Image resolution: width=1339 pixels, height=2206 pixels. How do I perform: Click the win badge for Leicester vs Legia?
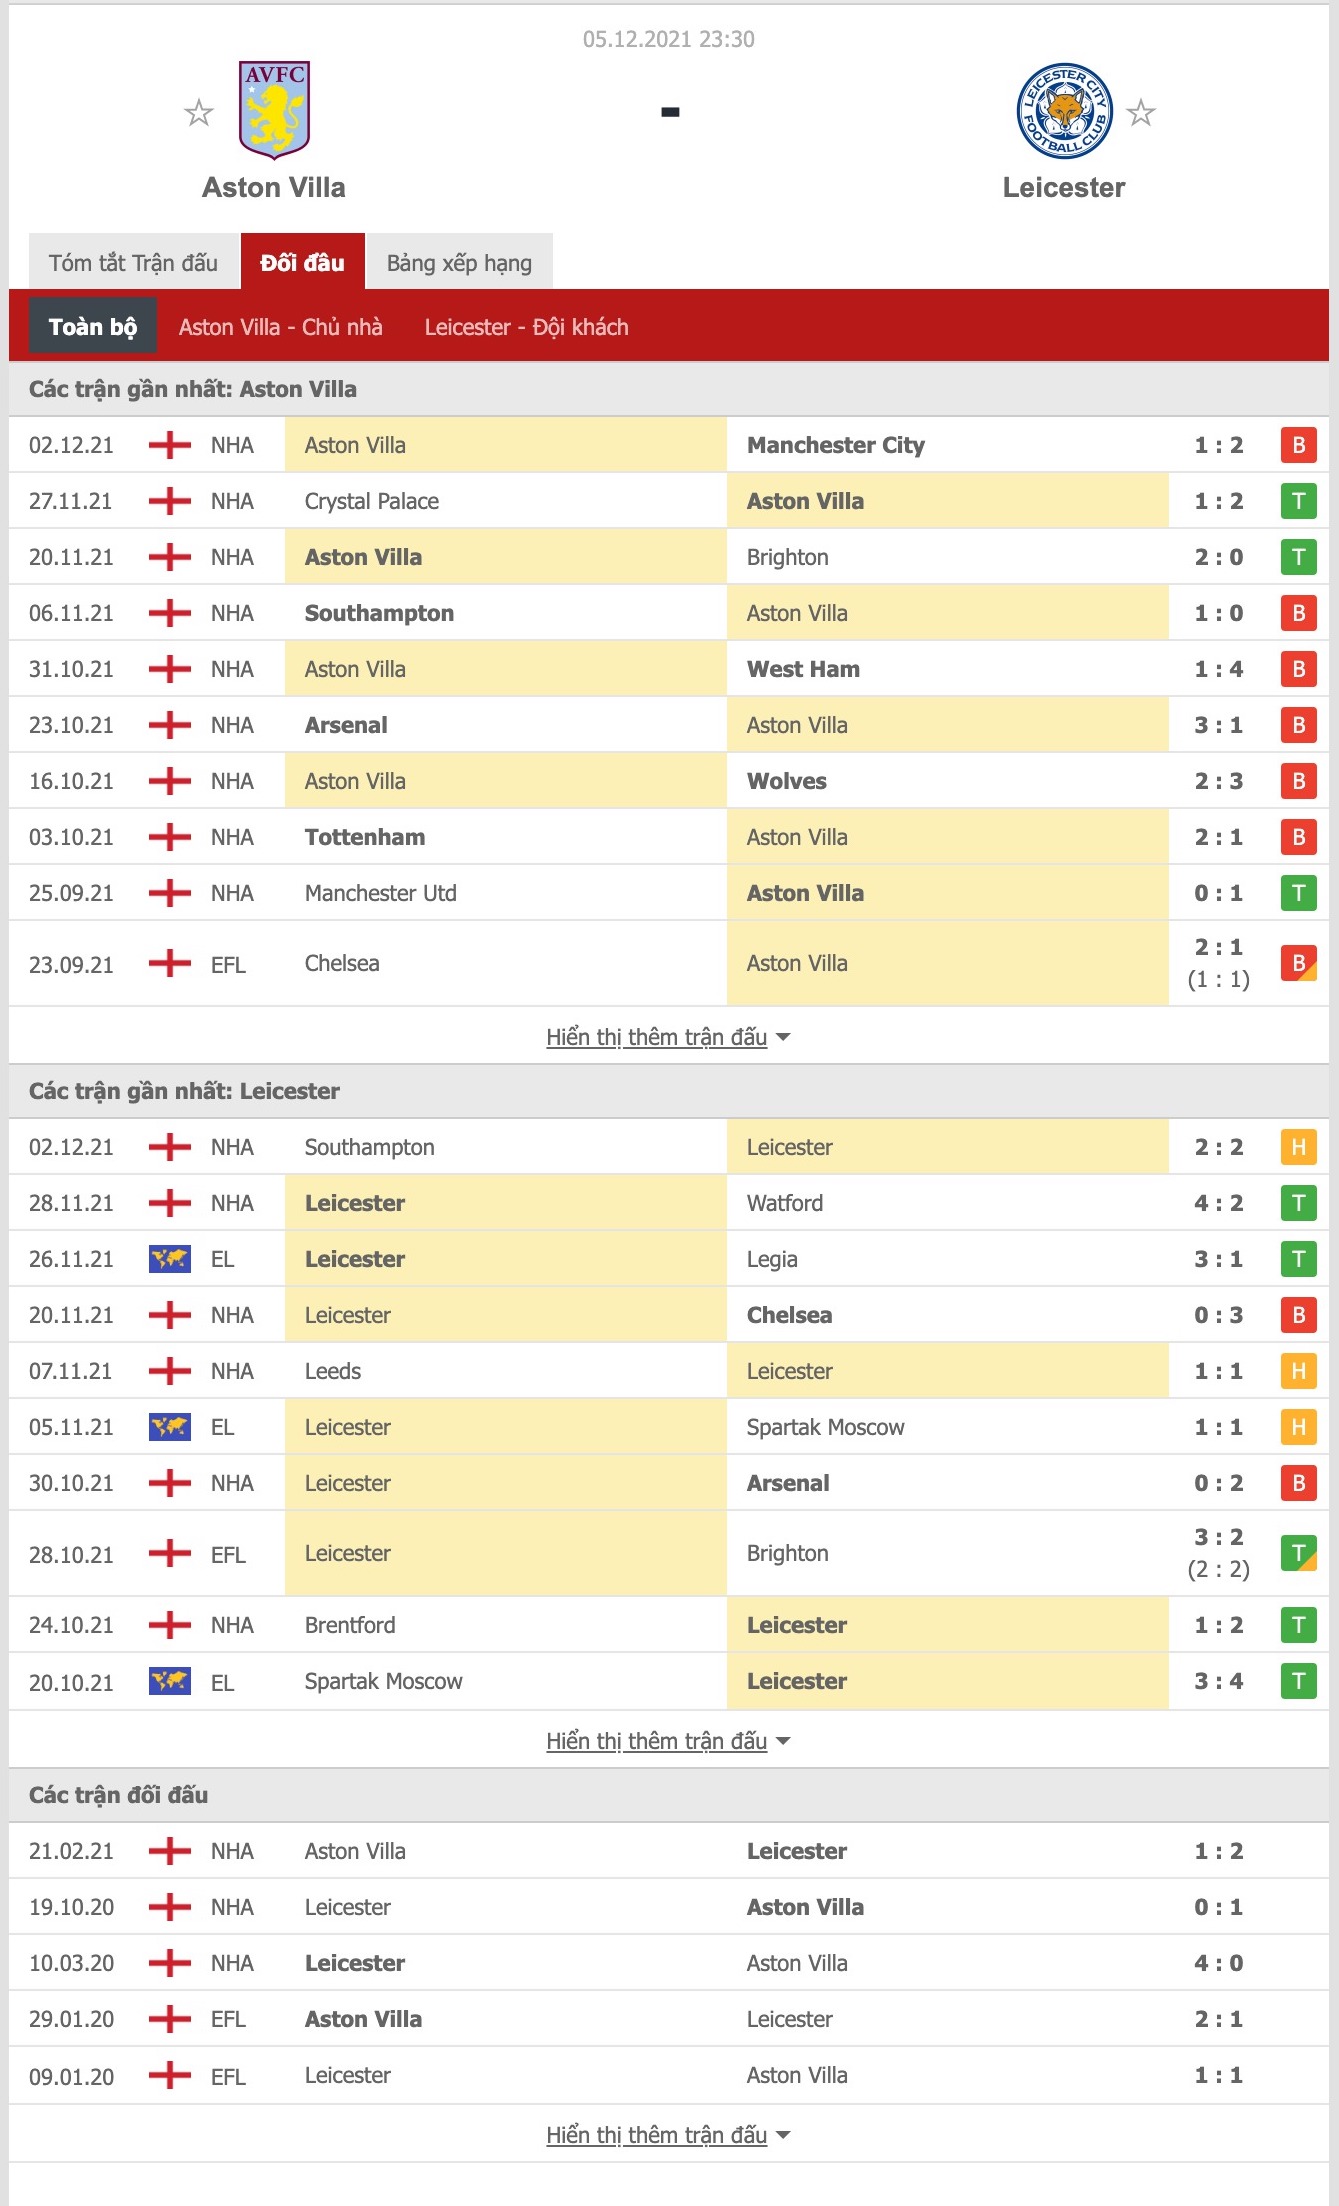pos(1299,1259)
